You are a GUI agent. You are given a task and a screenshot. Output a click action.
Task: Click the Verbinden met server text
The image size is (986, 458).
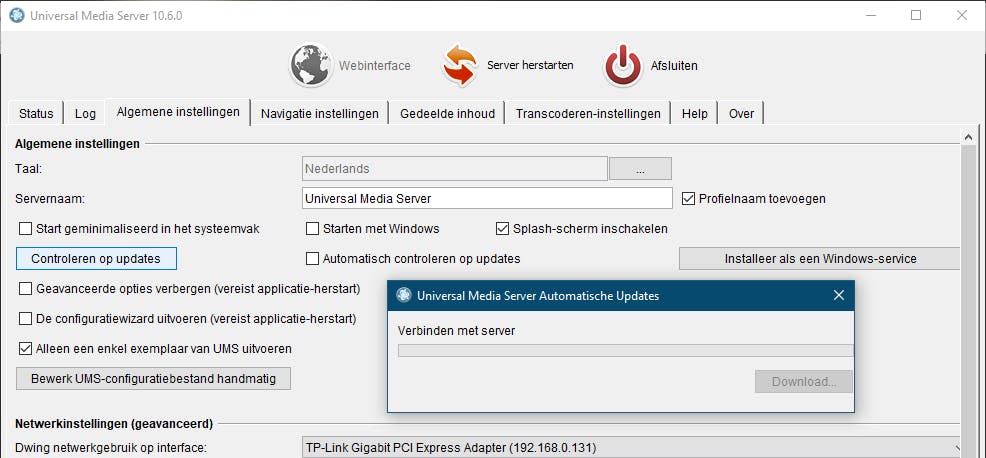coord(457,330)
